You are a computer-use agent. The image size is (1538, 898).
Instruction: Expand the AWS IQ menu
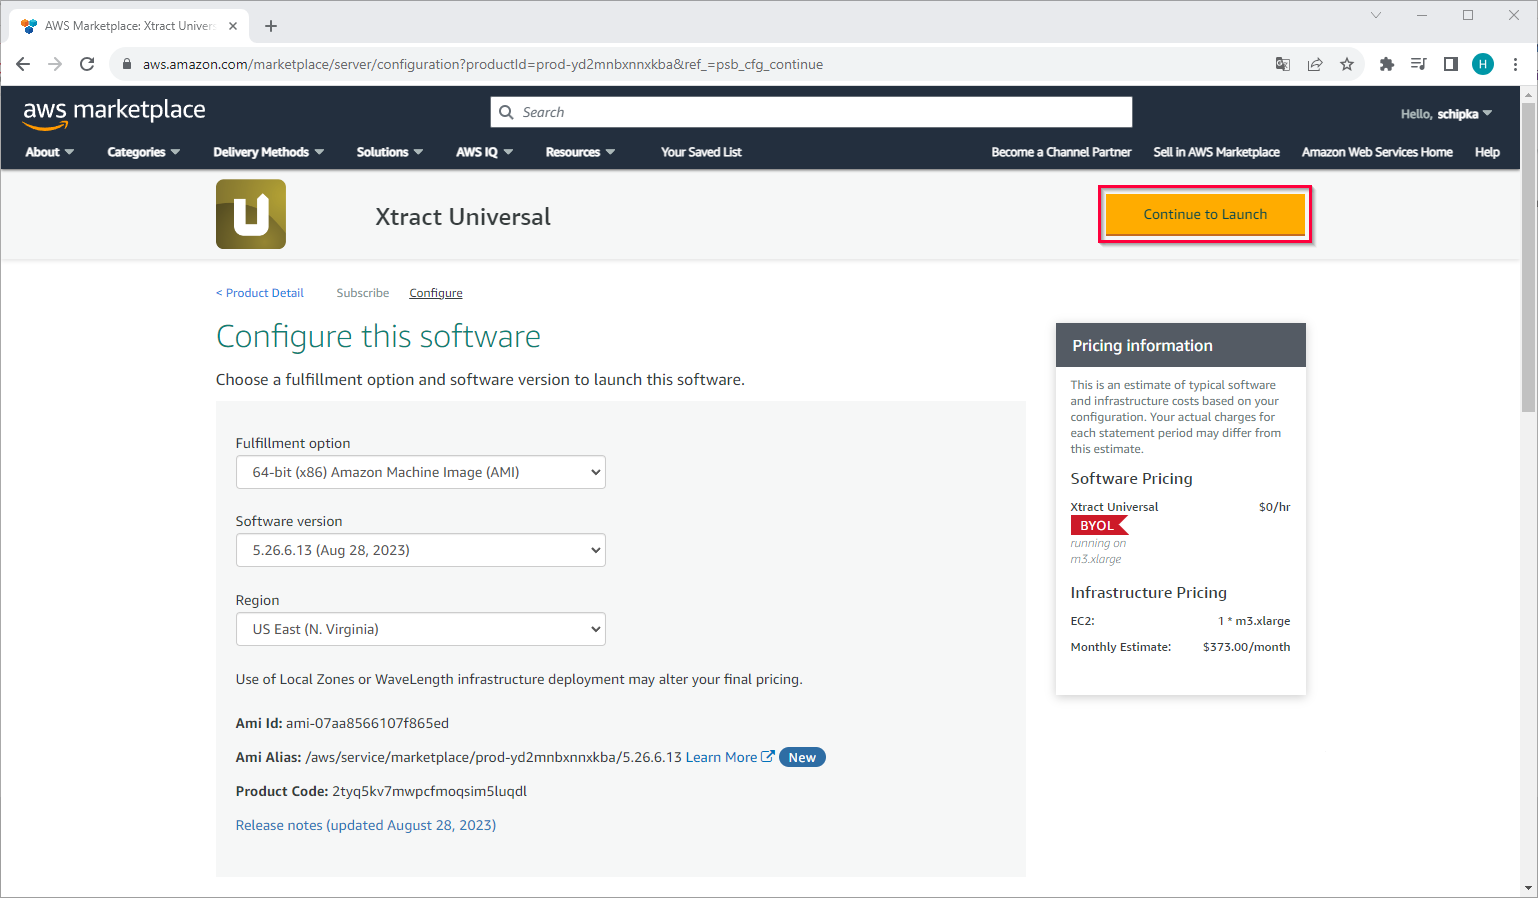tap(485, 152)
